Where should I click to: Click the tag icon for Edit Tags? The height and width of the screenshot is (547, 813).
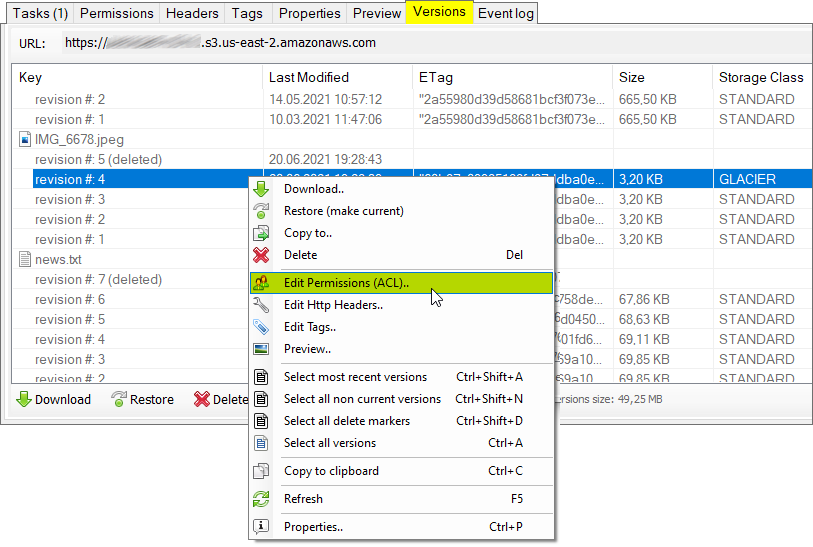pos(261,327)
